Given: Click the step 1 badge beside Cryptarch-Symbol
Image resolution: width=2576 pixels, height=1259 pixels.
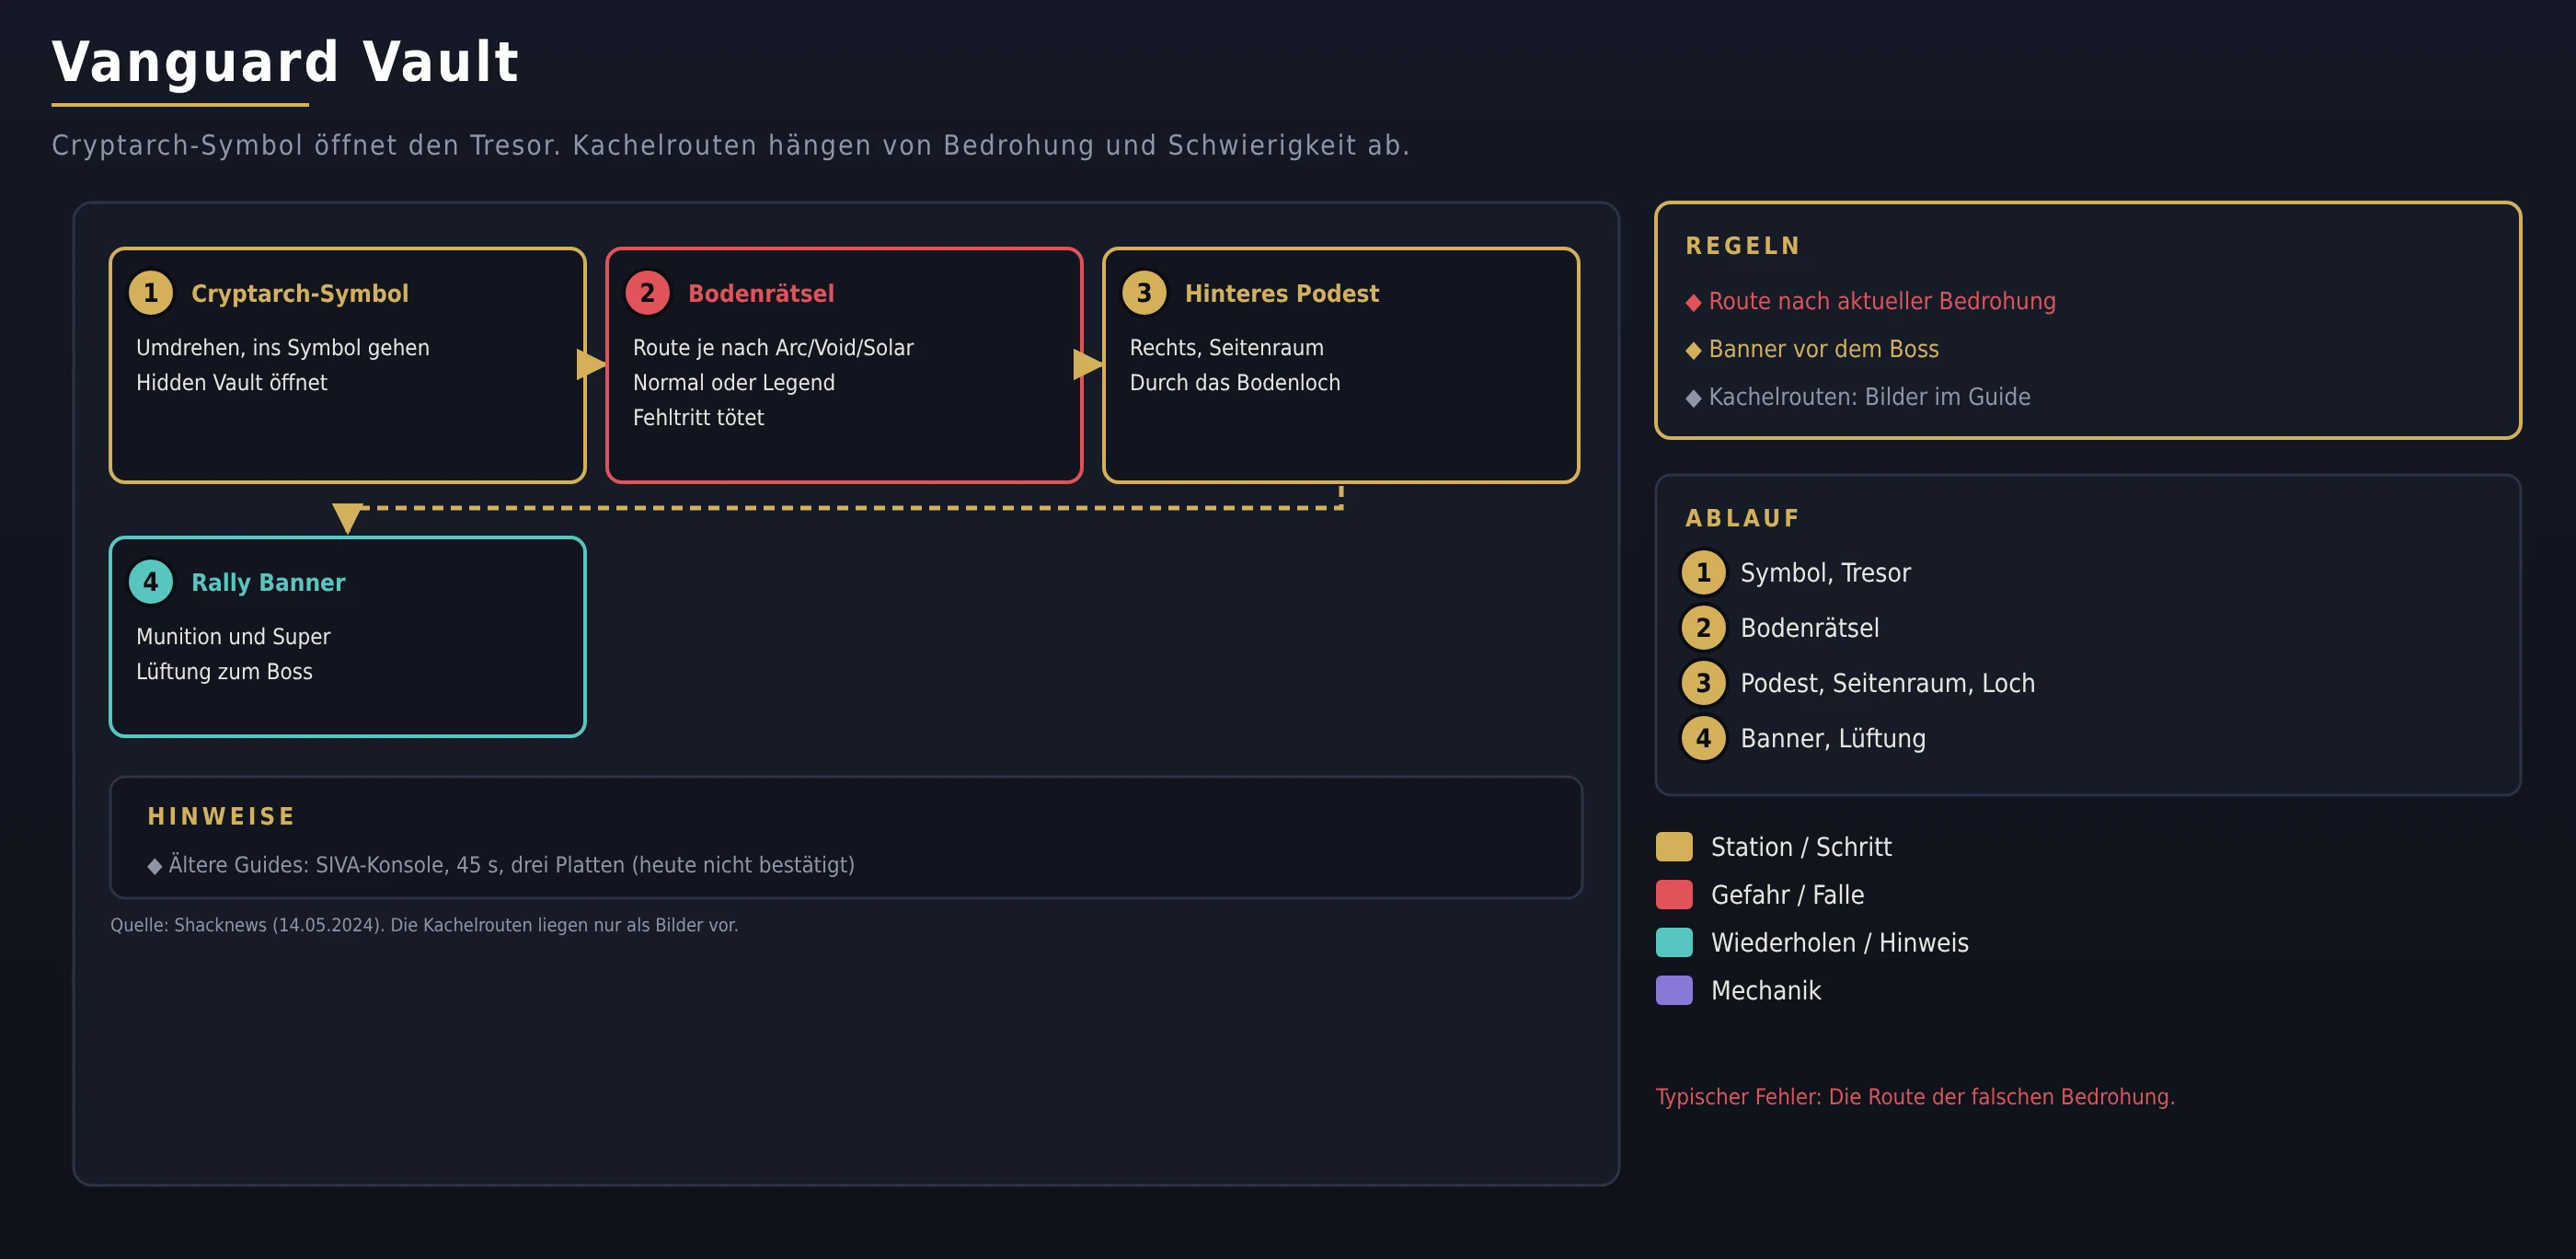Looking at the screenshot, I should point(151,293).
